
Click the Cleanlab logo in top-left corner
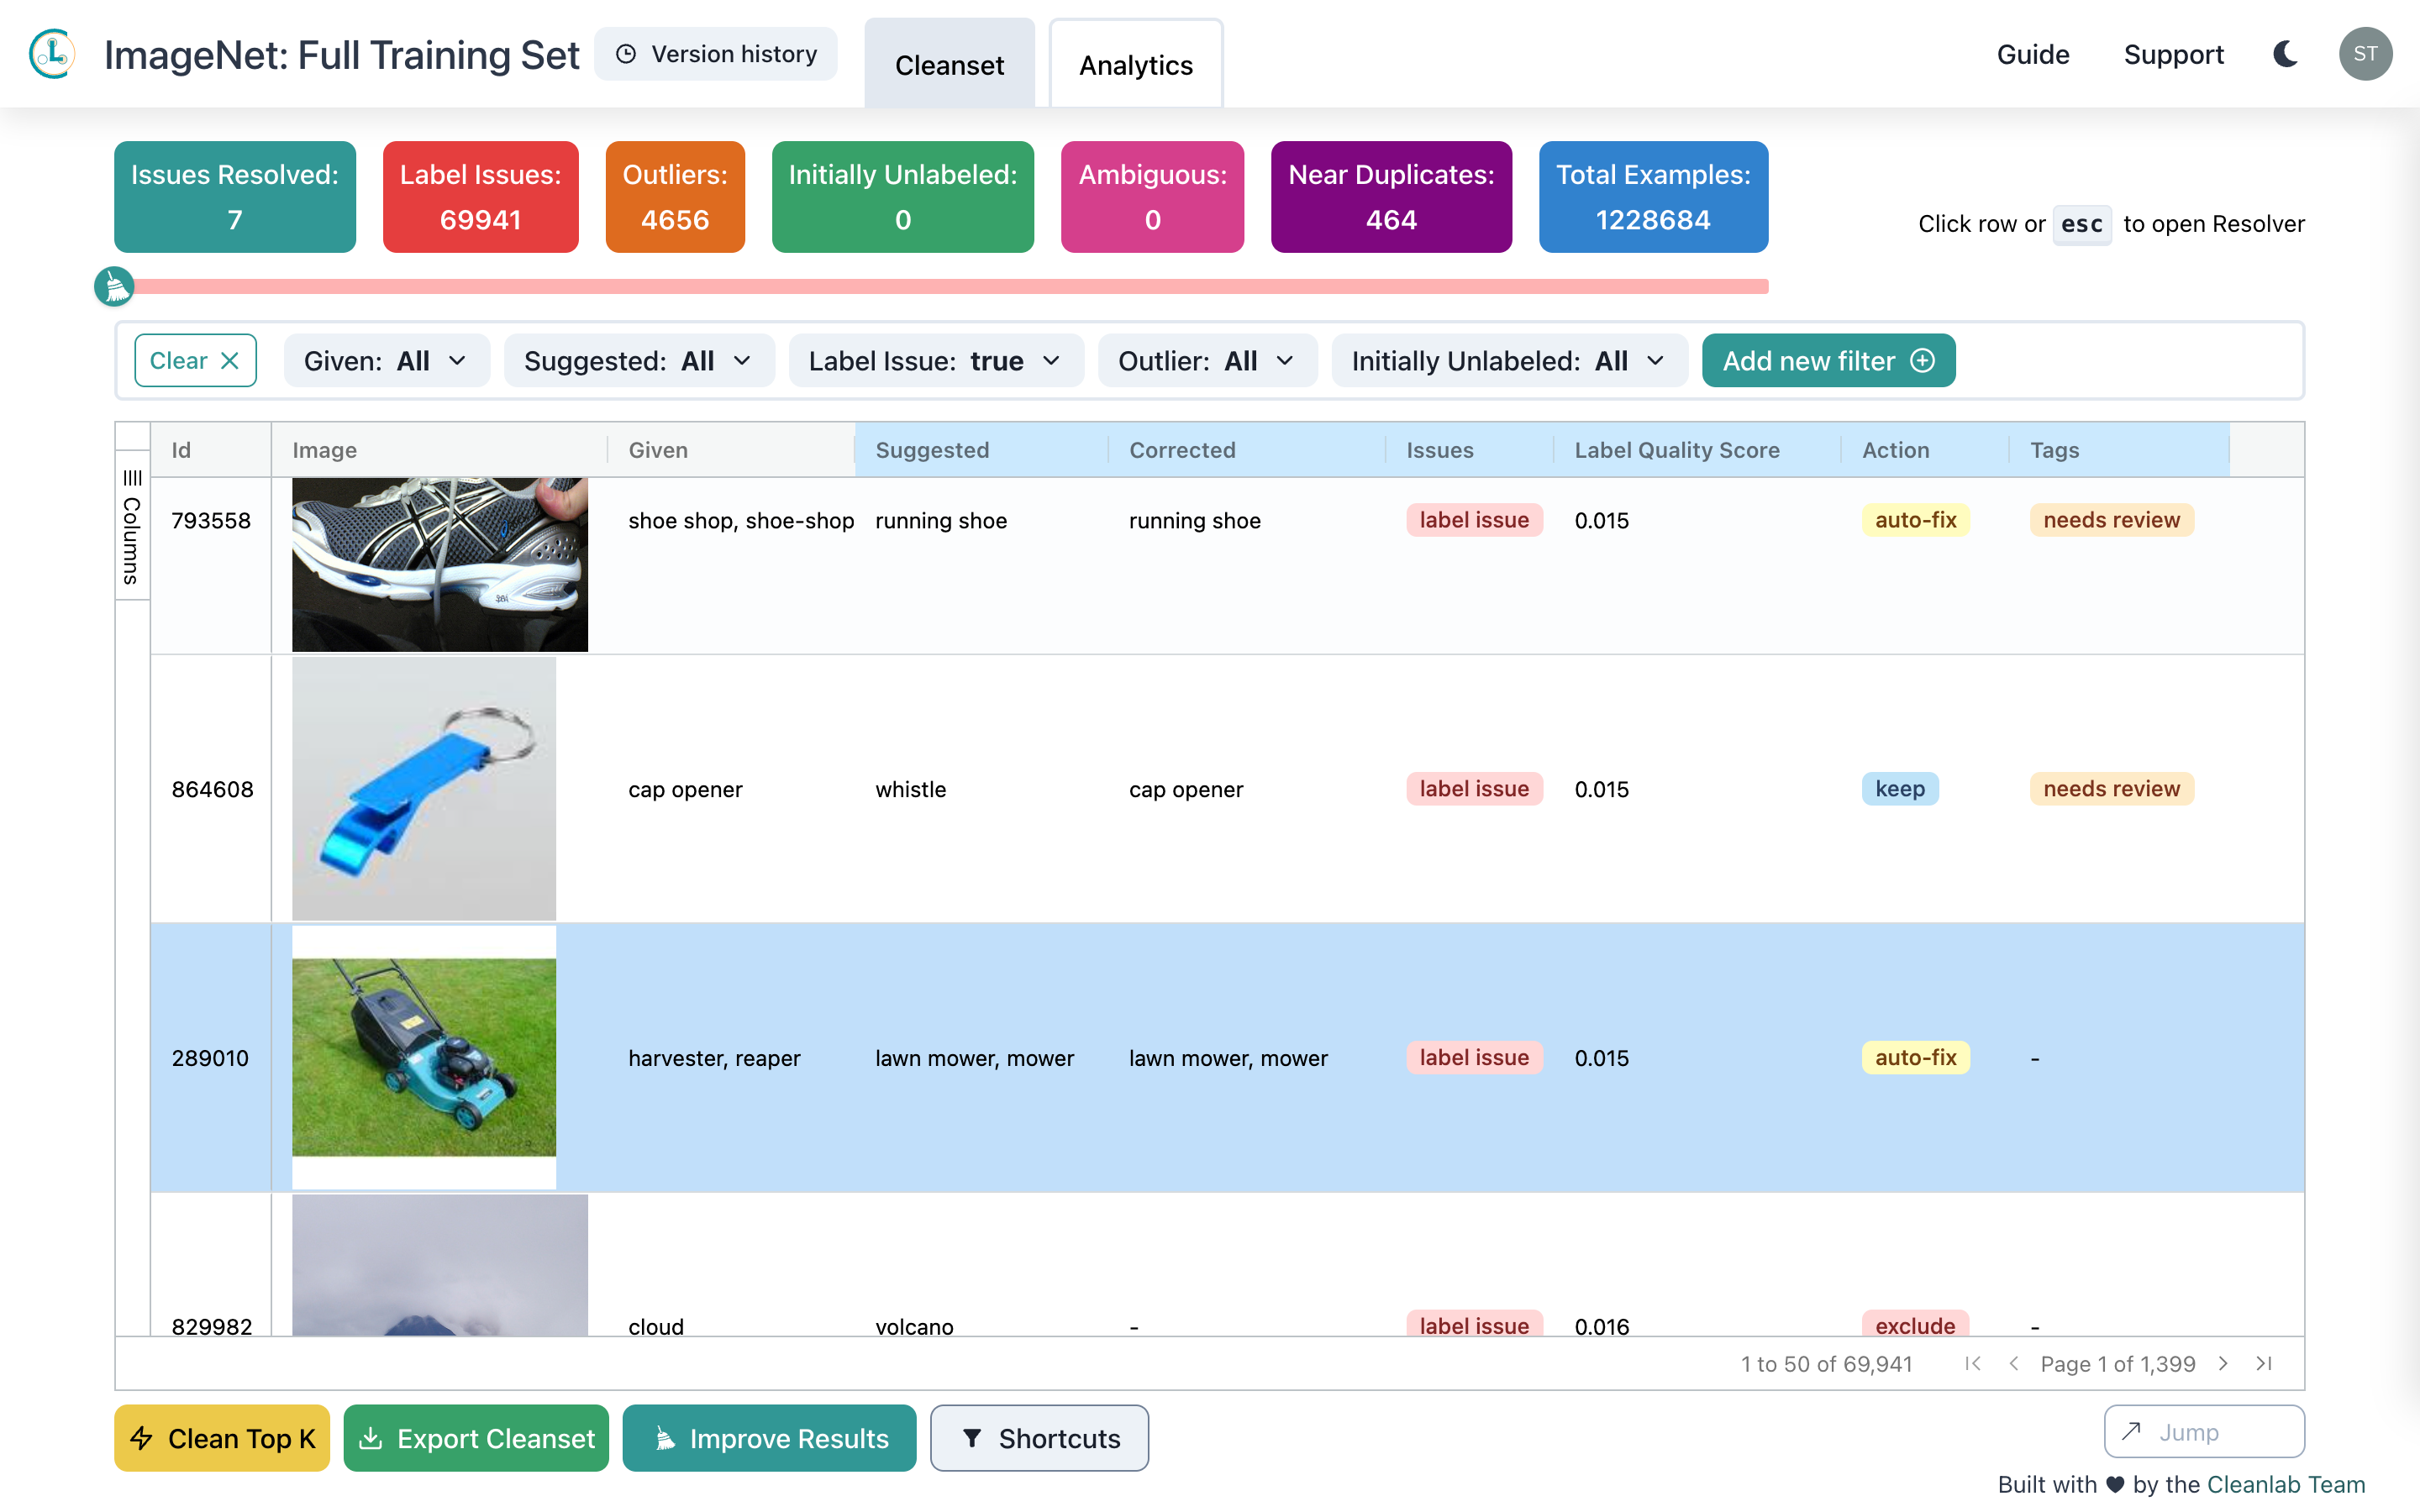click(x=51, y=54)
